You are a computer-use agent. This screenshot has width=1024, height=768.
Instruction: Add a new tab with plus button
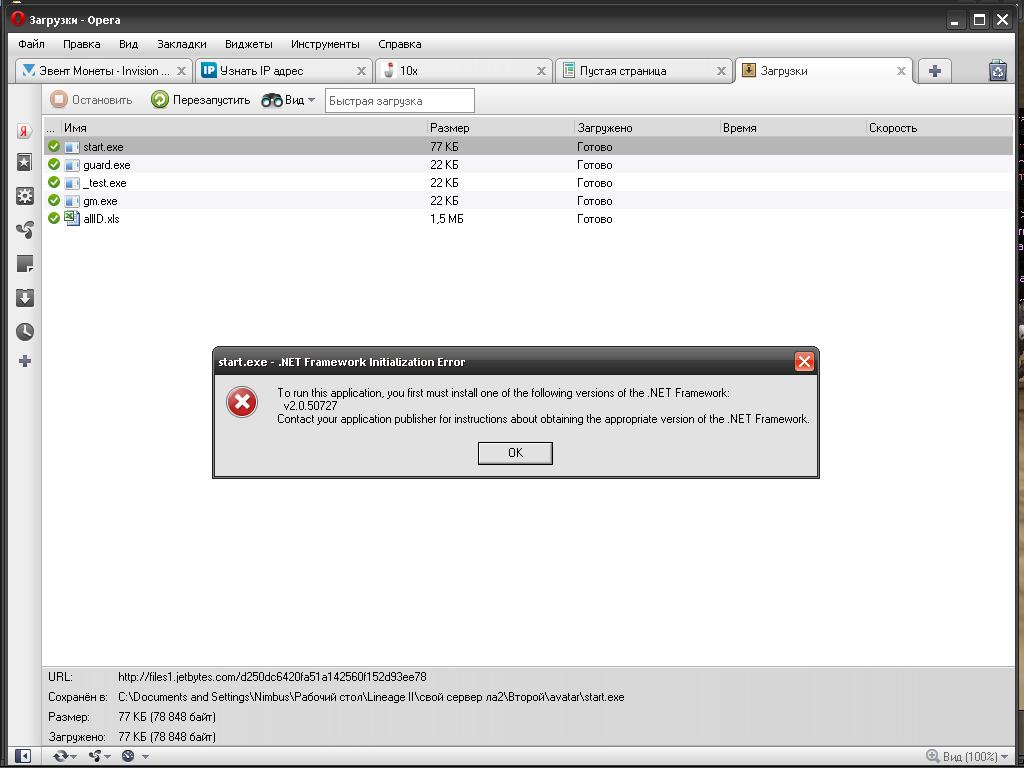(935, 71)
